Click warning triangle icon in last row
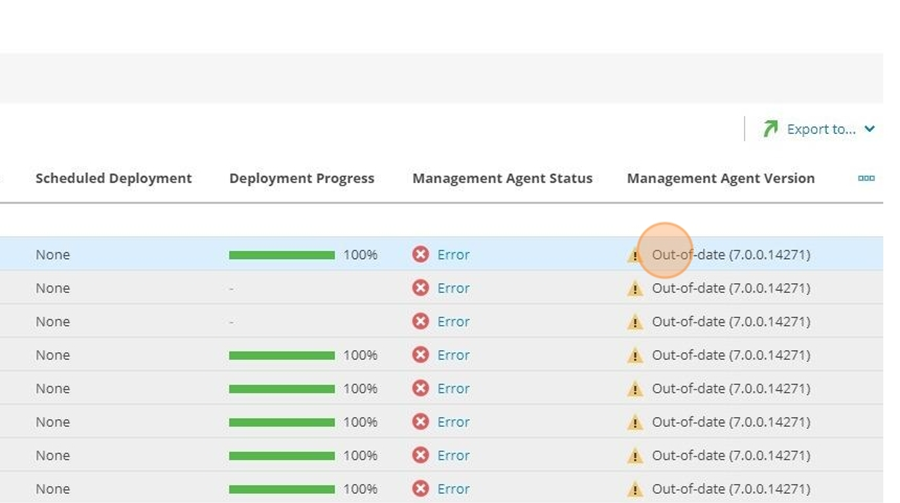 [635, 489]
